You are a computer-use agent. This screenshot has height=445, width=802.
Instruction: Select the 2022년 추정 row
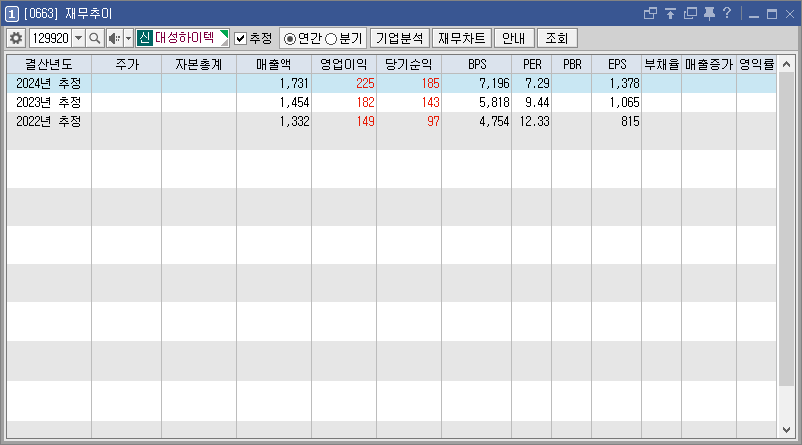391,121
